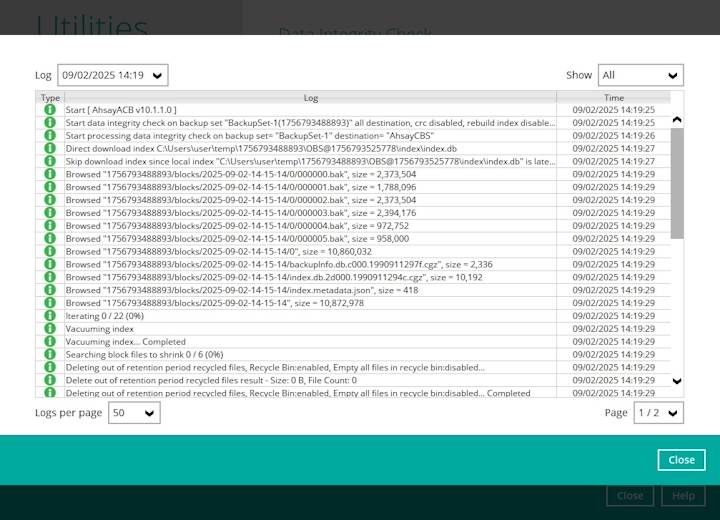
Task: Click info icon for Searching block files row
Action: [x=50, y=355]
